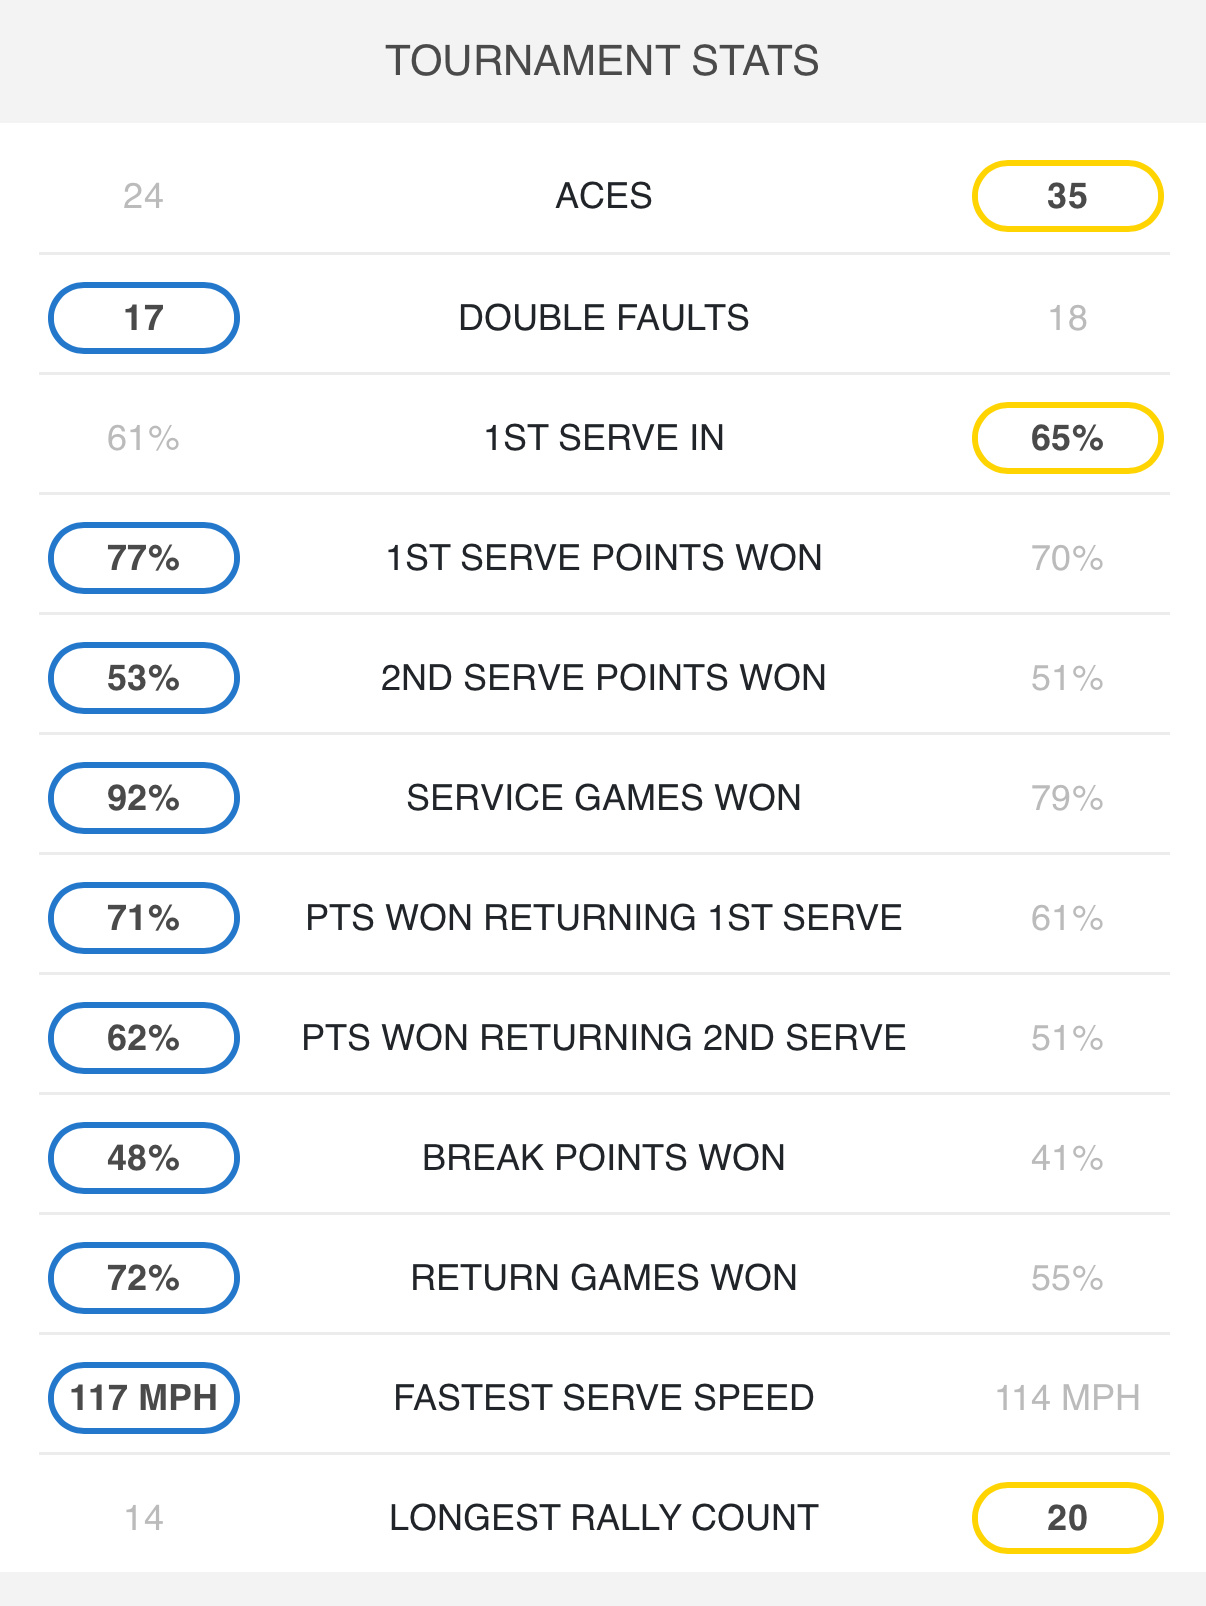Select the grey 24 aces value

click(x=143, y=196)
